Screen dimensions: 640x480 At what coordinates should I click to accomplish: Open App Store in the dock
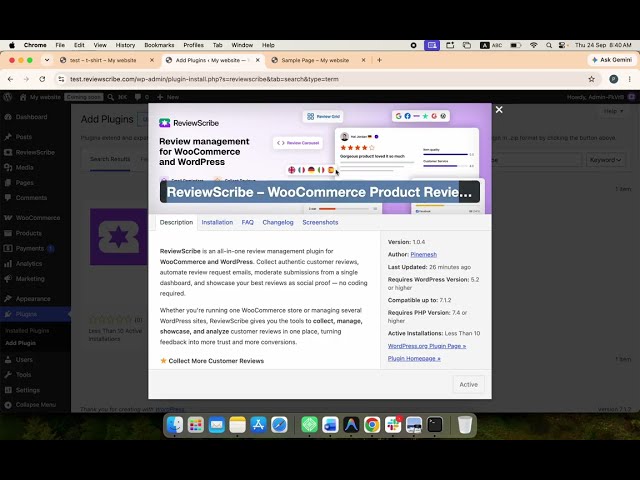[258, 425]
